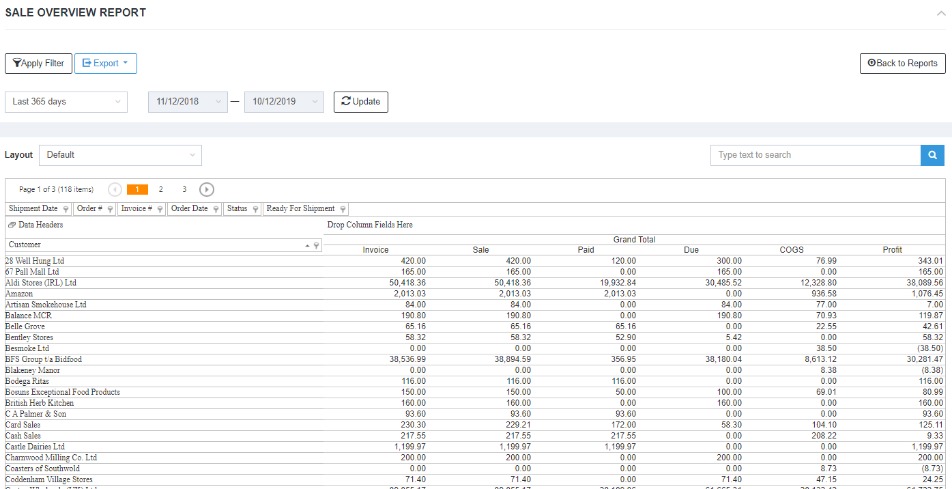Toggle Customer column sort arrow
Screen dimensions: 952x489
[307, 245]
